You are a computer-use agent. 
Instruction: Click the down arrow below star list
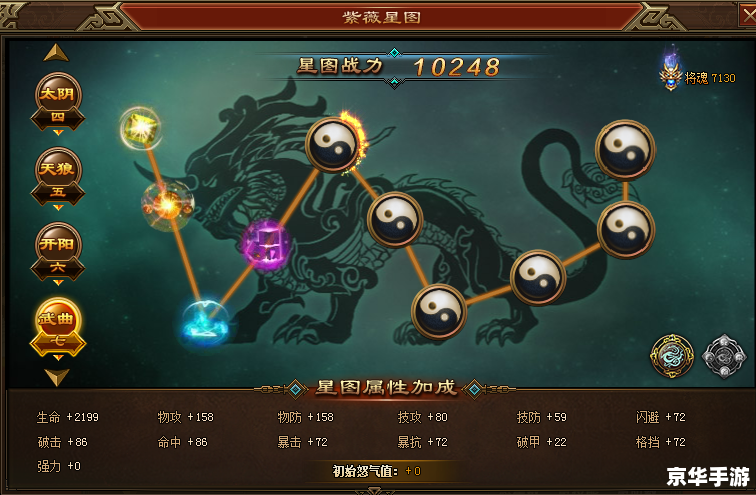point(56,377)
